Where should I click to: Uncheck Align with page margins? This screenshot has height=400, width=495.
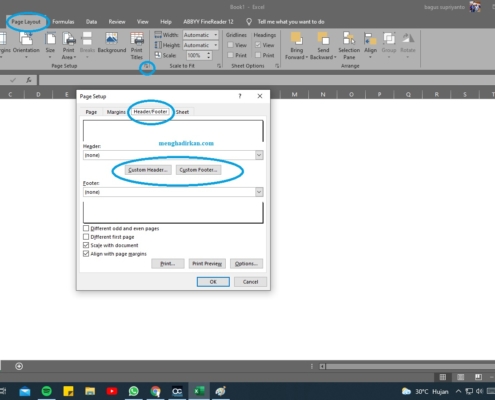coord(86,254)
